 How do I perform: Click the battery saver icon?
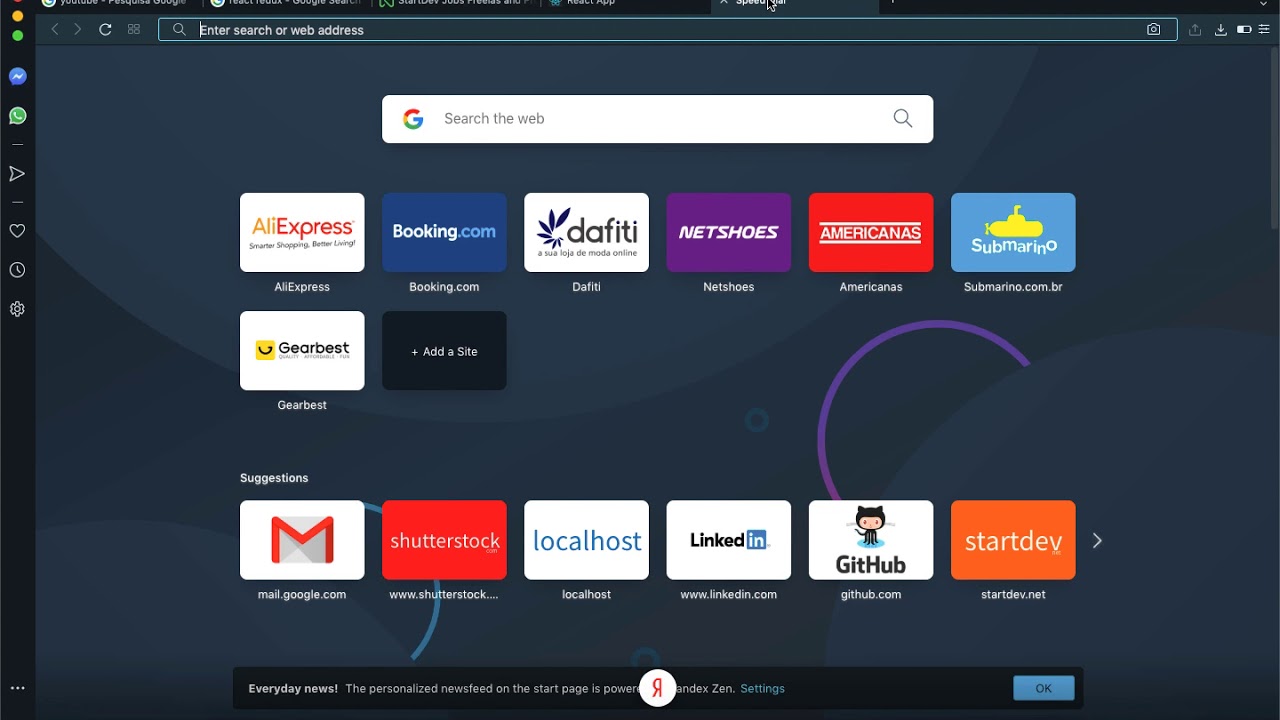pyautogui.click(x=1244, y=30)
